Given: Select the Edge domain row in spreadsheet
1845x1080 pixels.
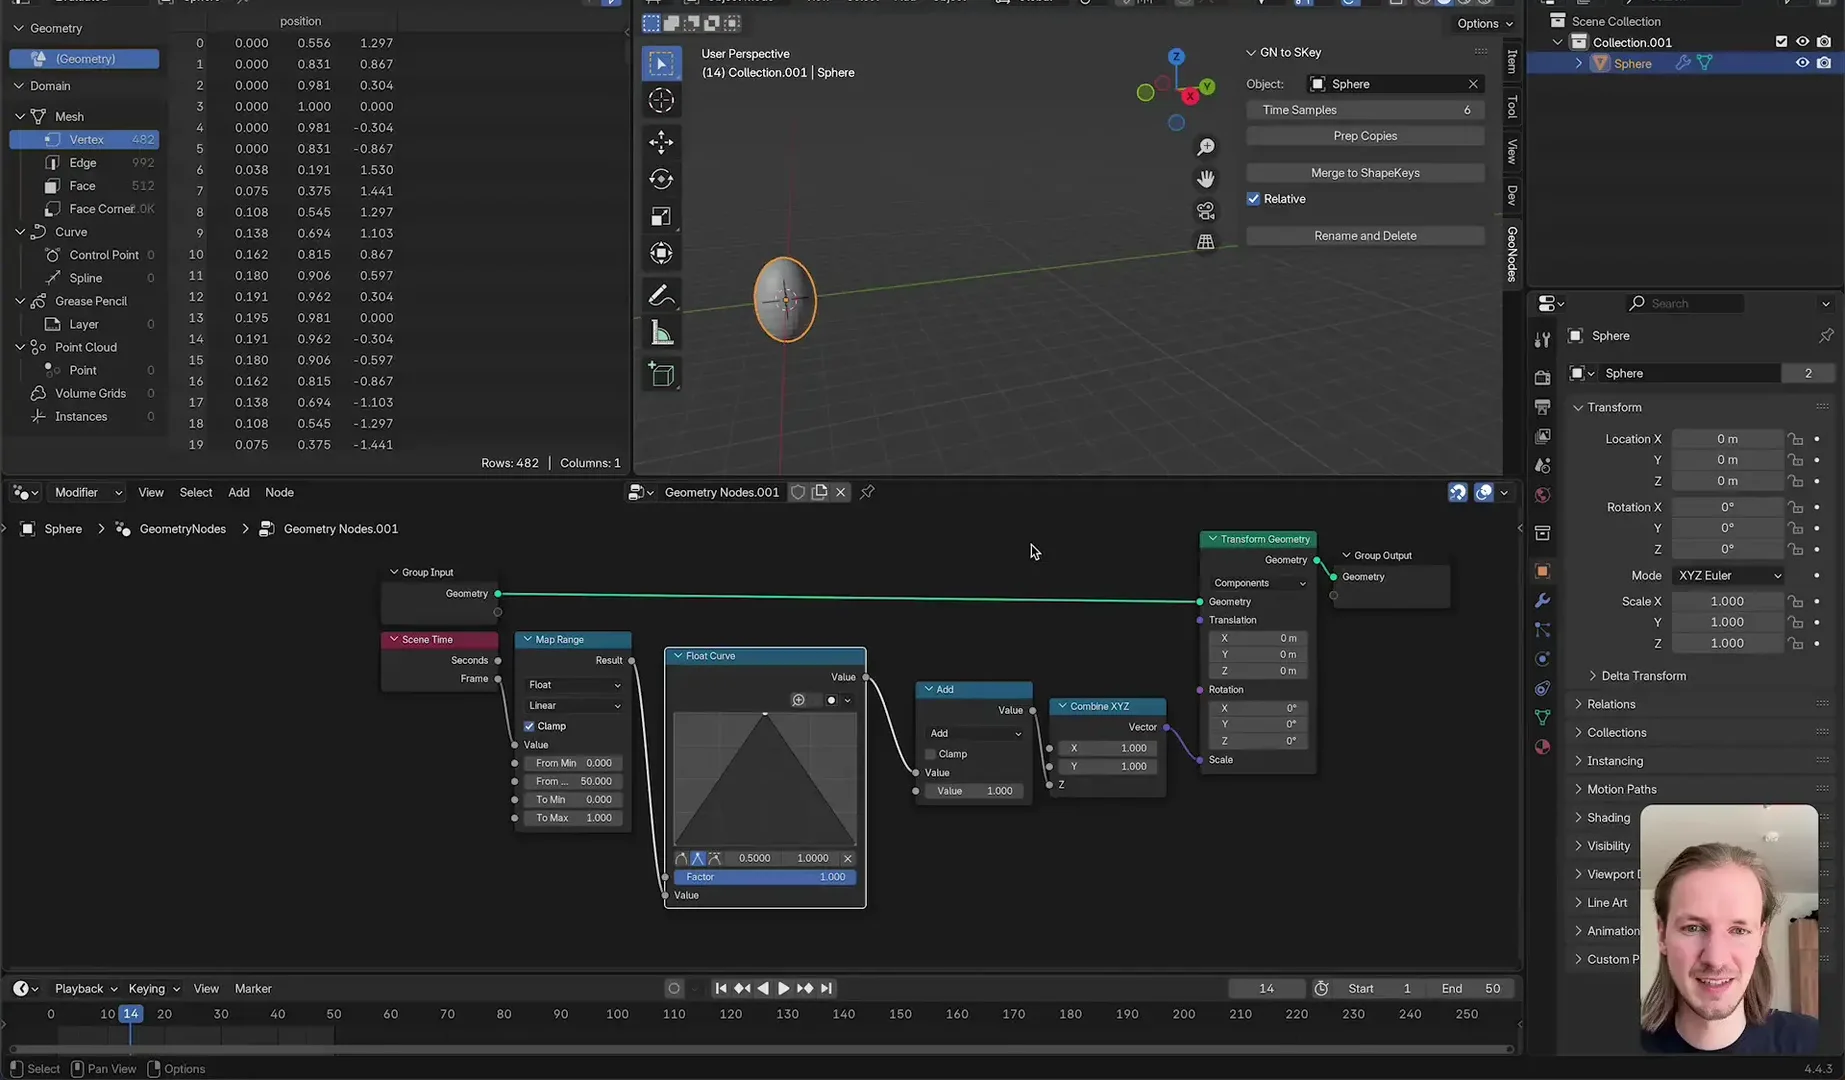Looking at the screenshot, I should point(84,162).
